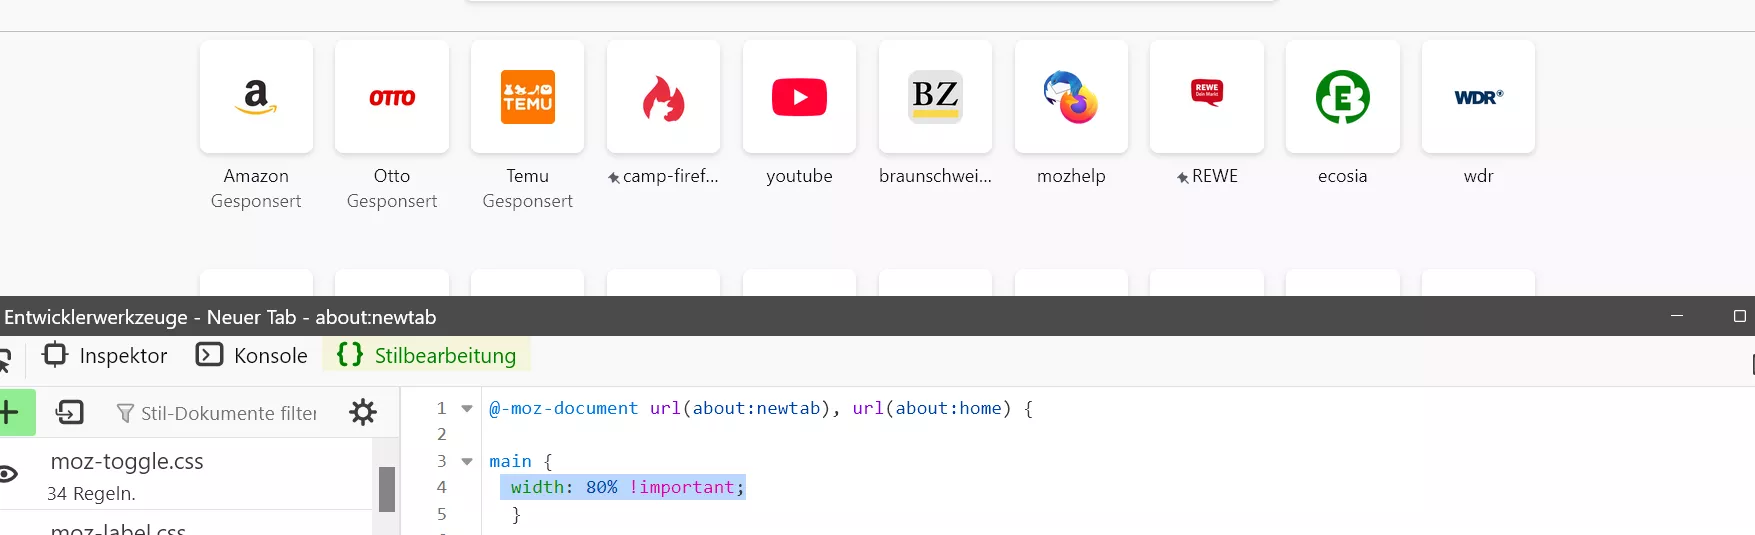Click the stylesheet list scrollbar thumb
Image resolution: width=1755 pixels, height=535 pixels.
(387, 489)
